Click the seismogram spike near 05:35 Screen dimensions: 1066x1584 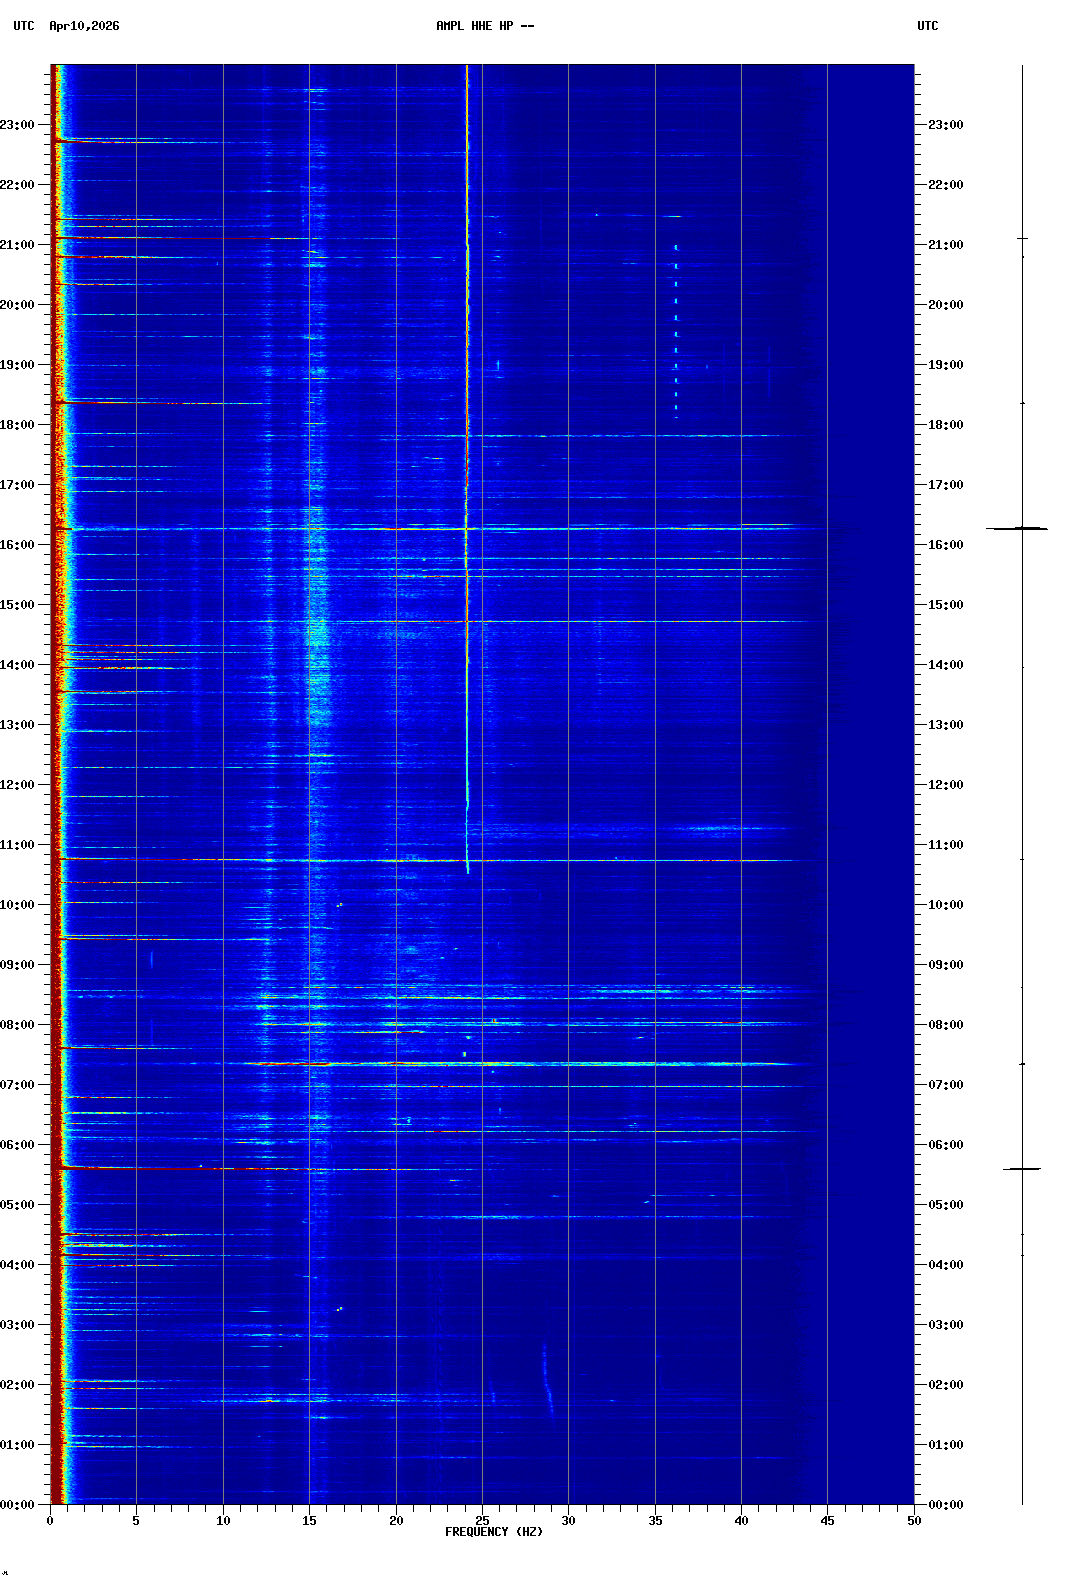tap(1022, 1168)
